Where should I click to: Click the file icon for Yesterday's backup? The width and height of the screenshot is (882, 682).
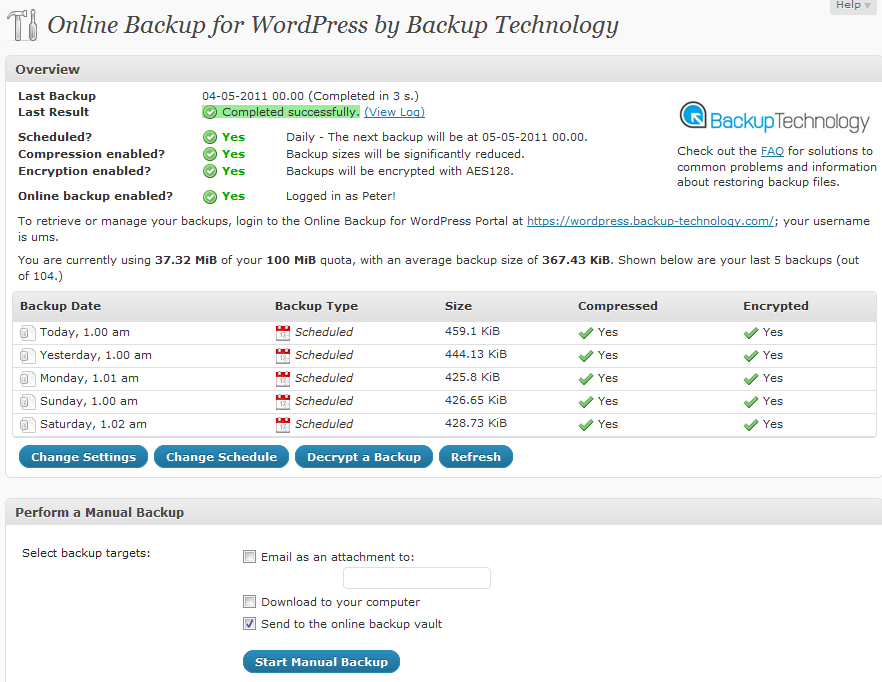click(x=26, y=356)
